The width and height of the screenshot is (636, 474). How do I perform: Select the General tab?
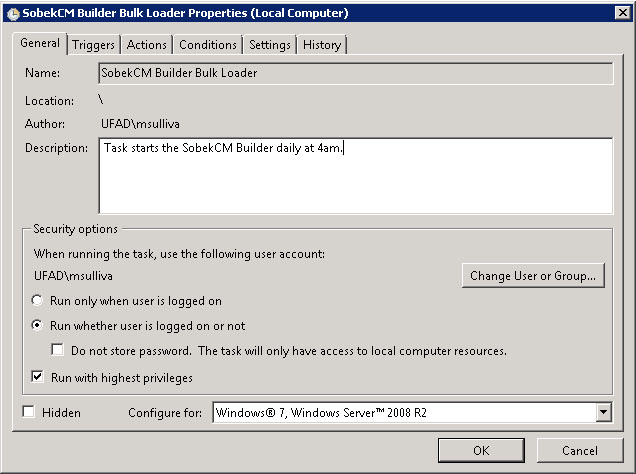click(x=40, y=43)
